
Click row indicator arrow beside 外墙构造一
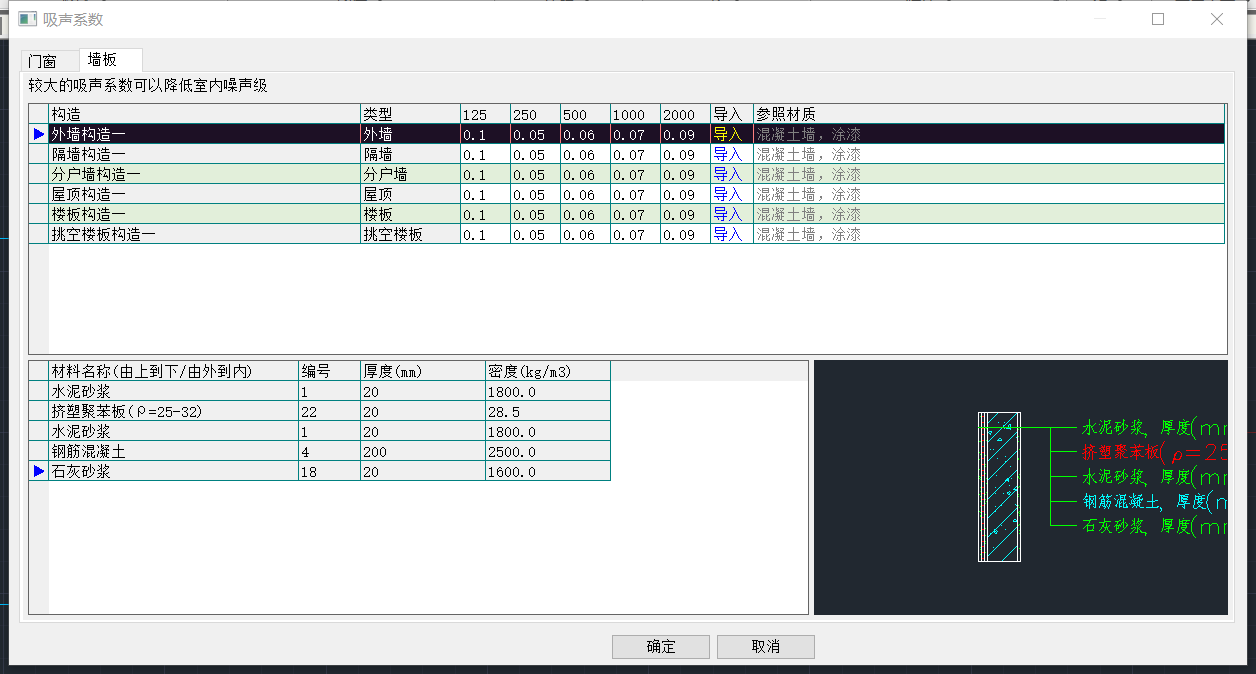(x=39, y=134)
